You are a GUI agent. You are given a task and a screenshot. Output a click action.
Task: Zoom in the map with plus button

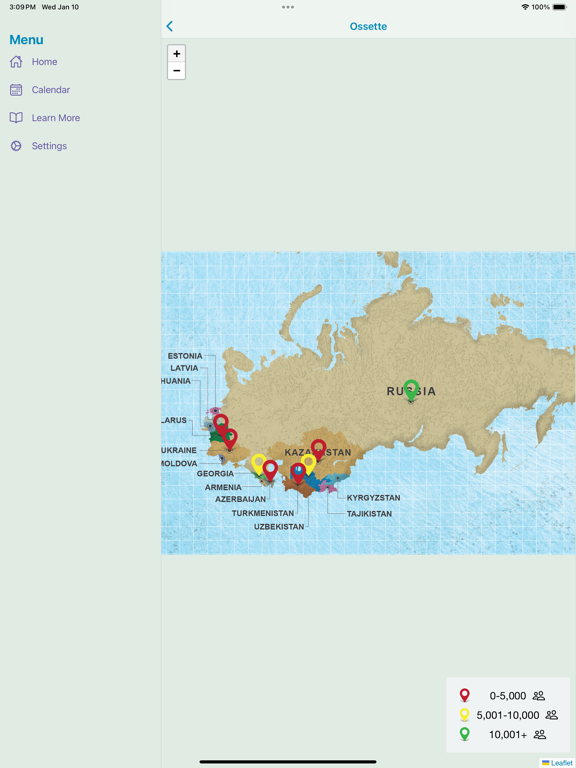click(176, 53)
